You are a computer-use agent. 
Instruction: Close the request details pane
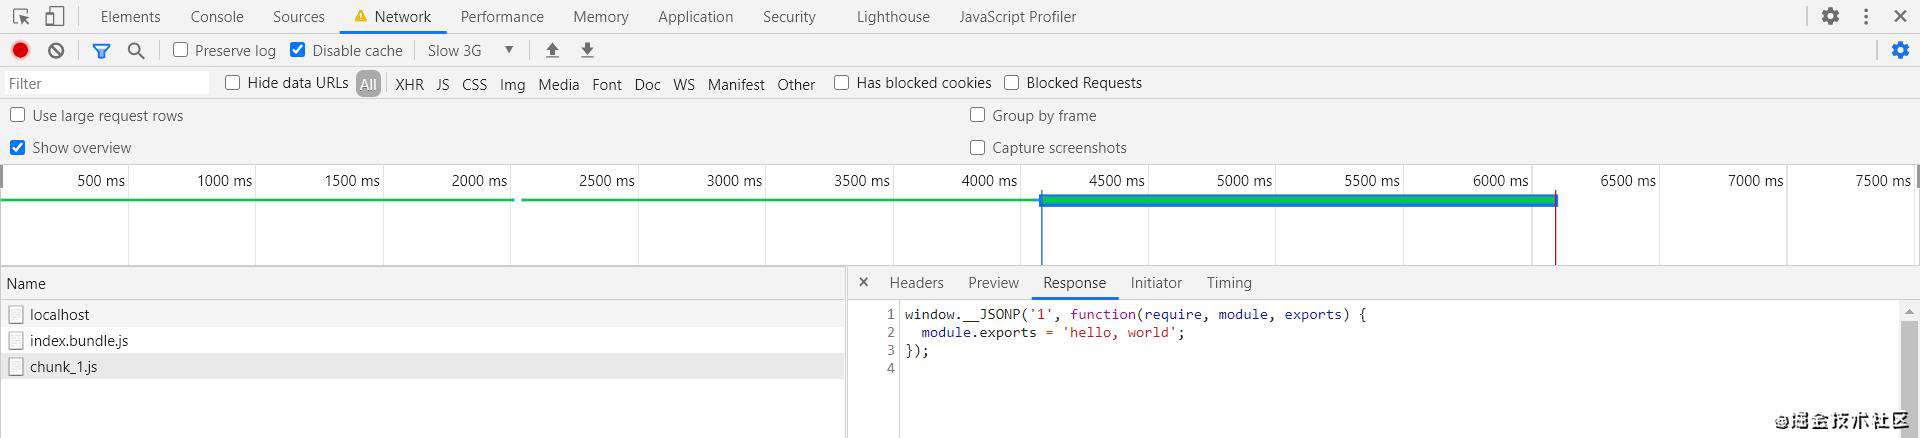coord(864,283)
